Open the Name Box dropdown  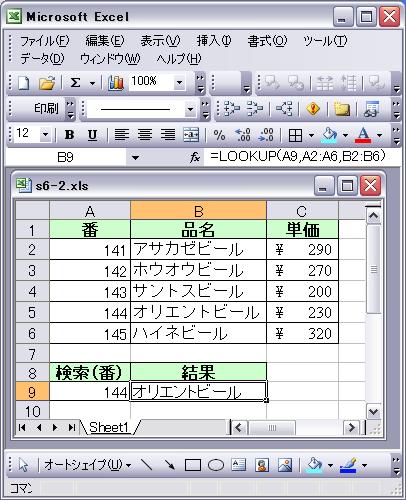[135, 157]
